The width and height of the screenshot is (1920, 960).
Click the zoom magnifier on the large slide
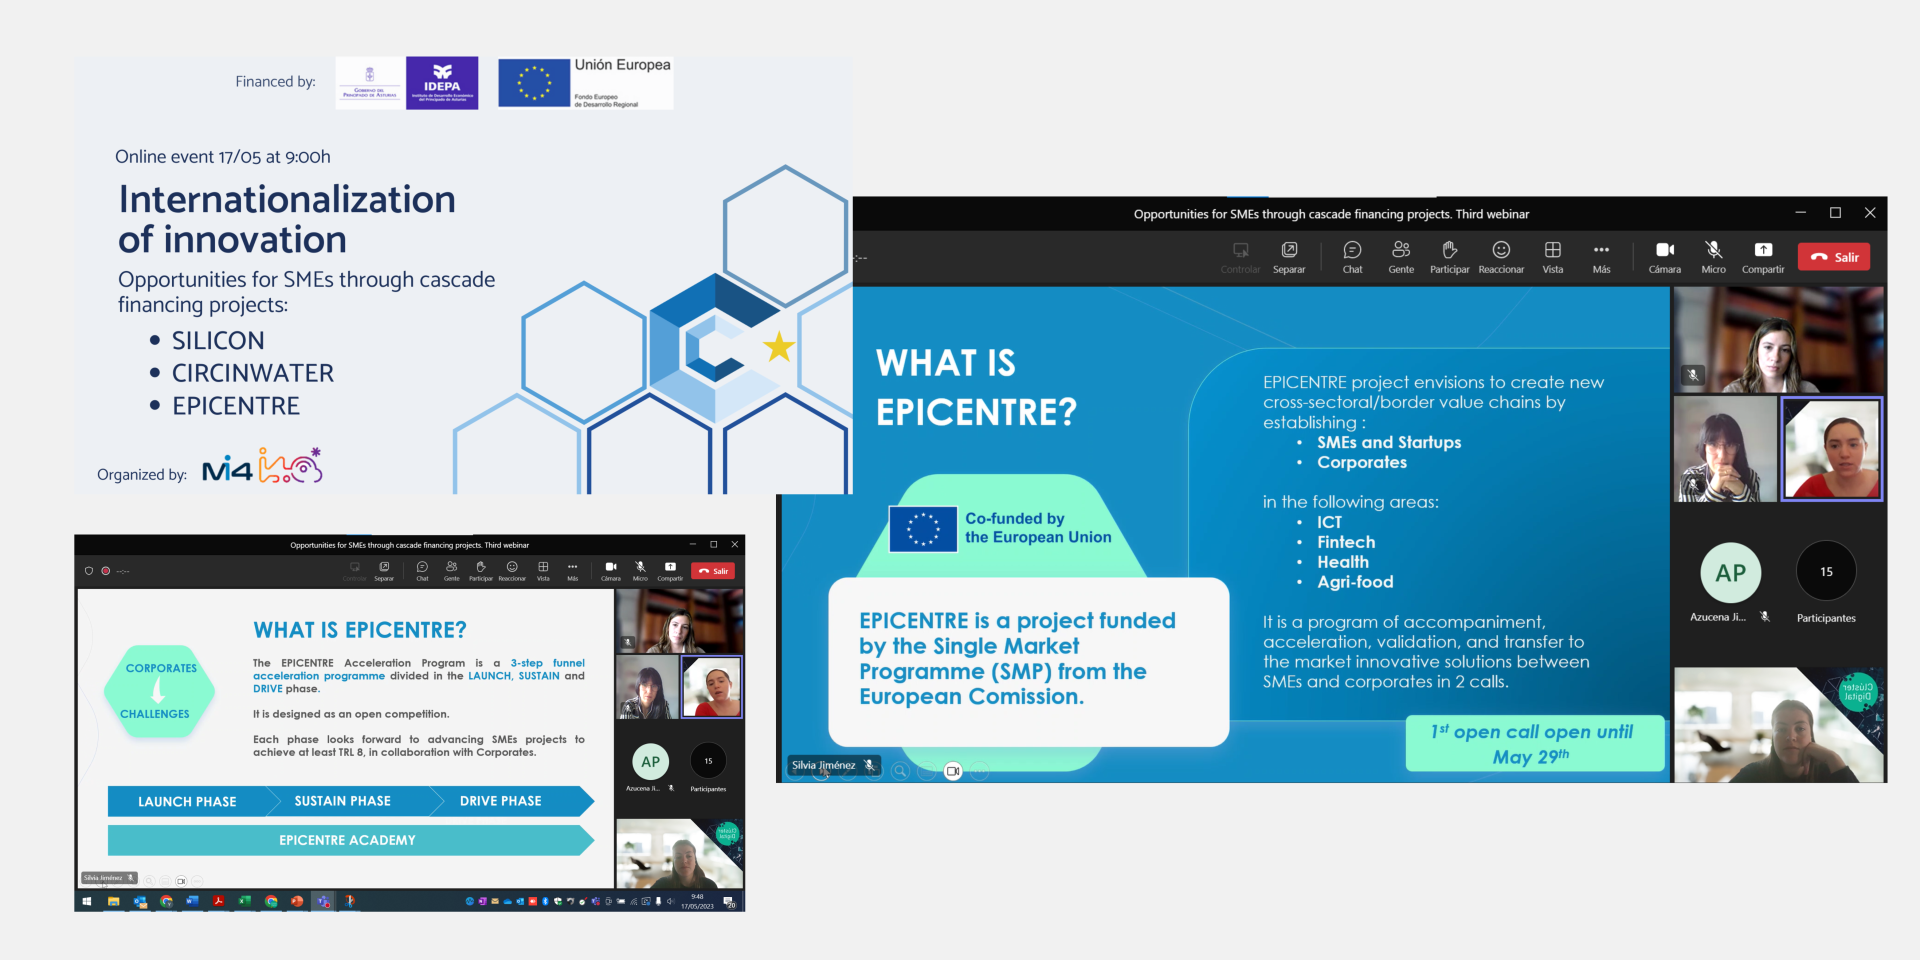pyautogui.click(x=900, y=771)
